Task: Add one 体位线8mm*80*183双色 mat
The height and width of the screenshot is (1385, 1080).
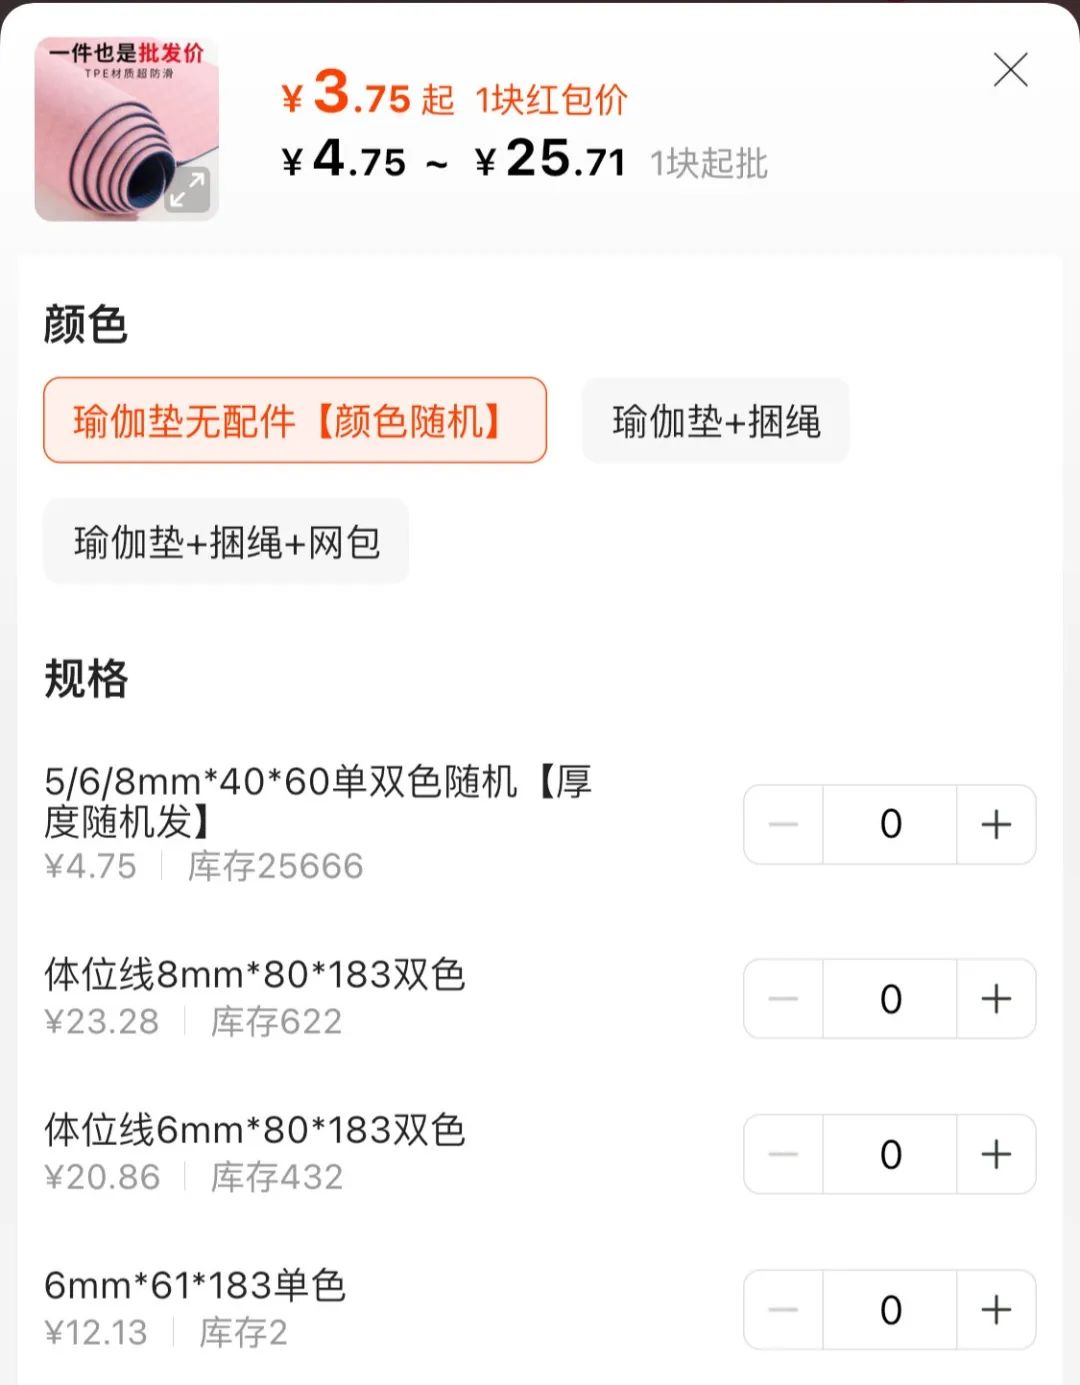Action: [996, 999]
